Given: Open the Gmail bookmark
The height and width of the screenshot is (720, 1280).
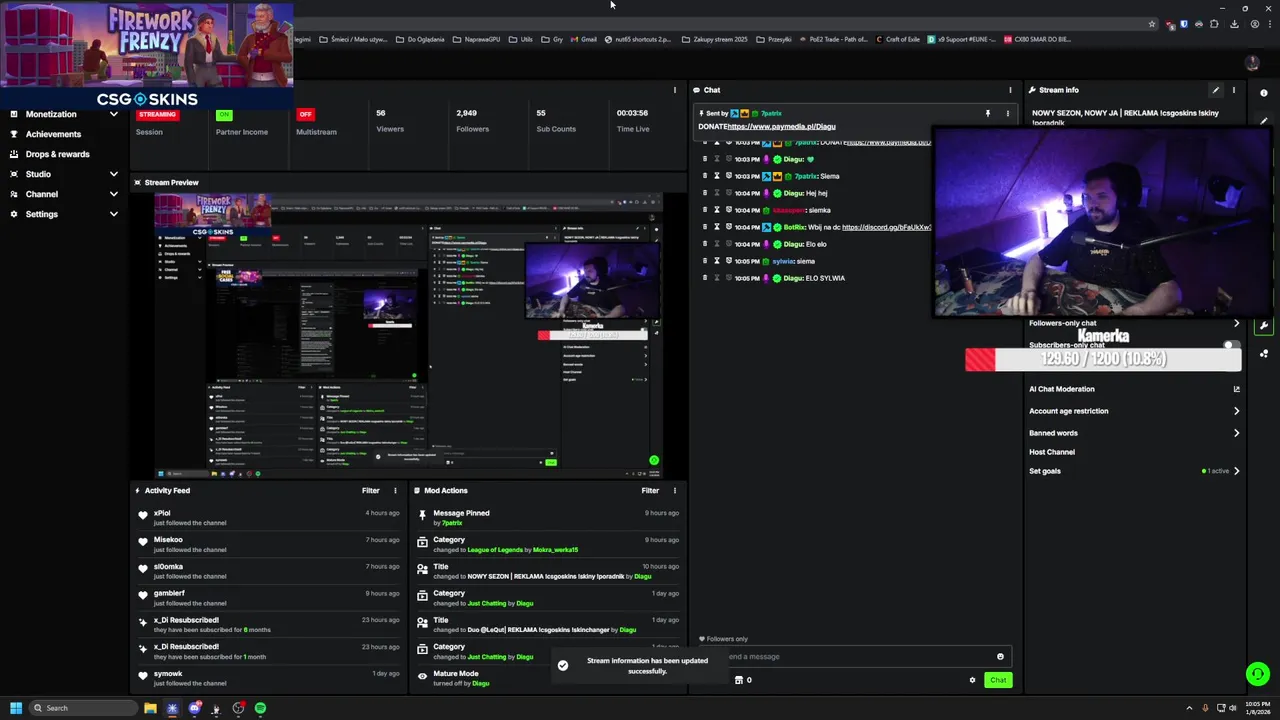Looking at the screenshot, I should tap(584, 39).
